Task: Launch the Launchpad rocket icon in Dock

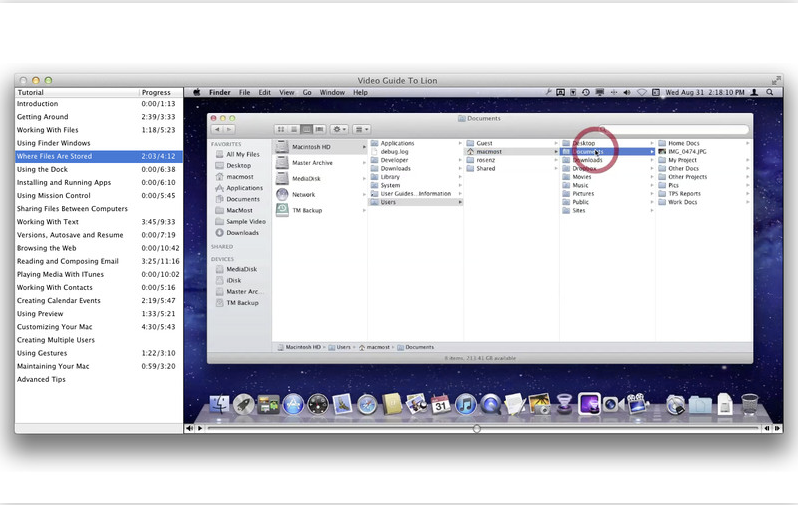Action: point(244,405)
